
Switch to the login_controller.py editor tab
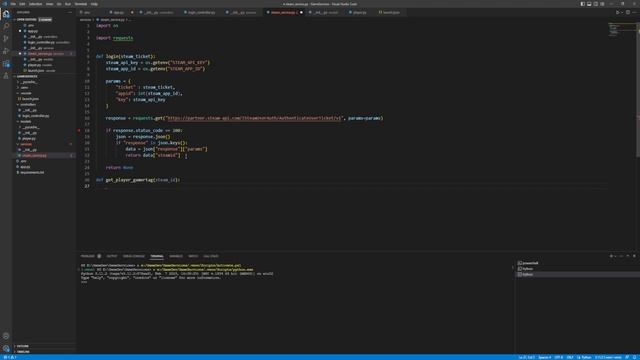(x=200, y=13)
